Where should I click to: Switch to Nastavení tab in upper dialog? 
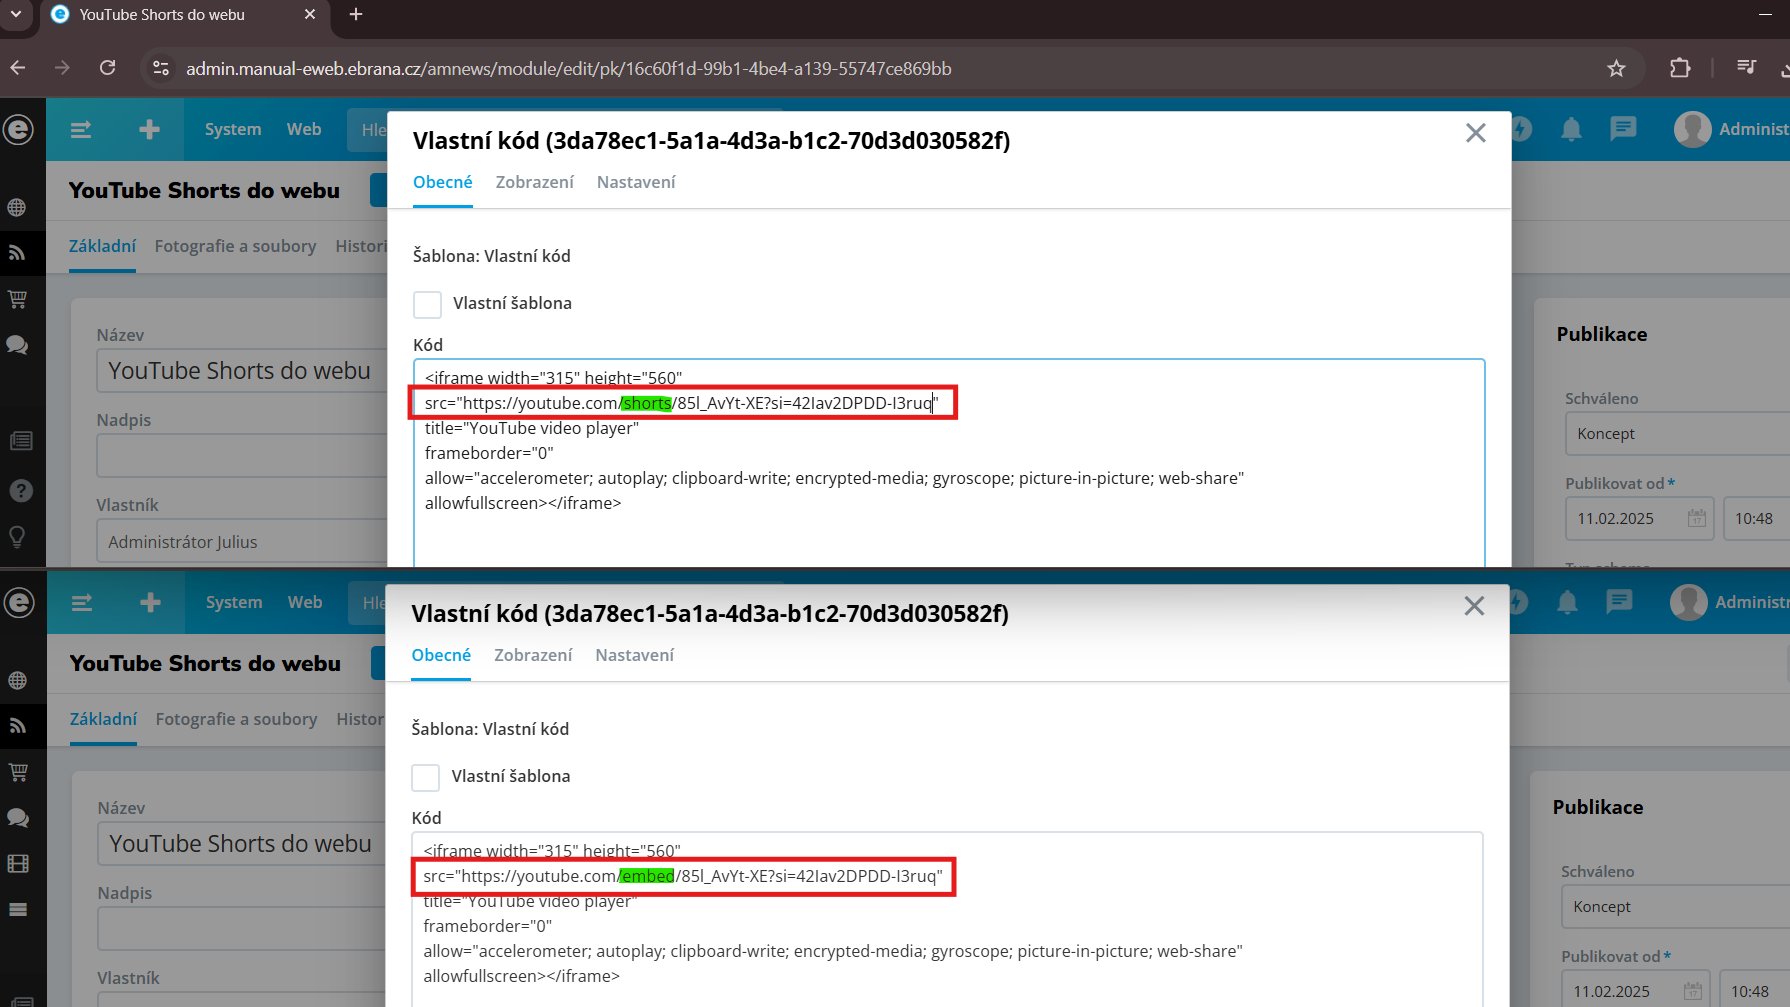636,182
